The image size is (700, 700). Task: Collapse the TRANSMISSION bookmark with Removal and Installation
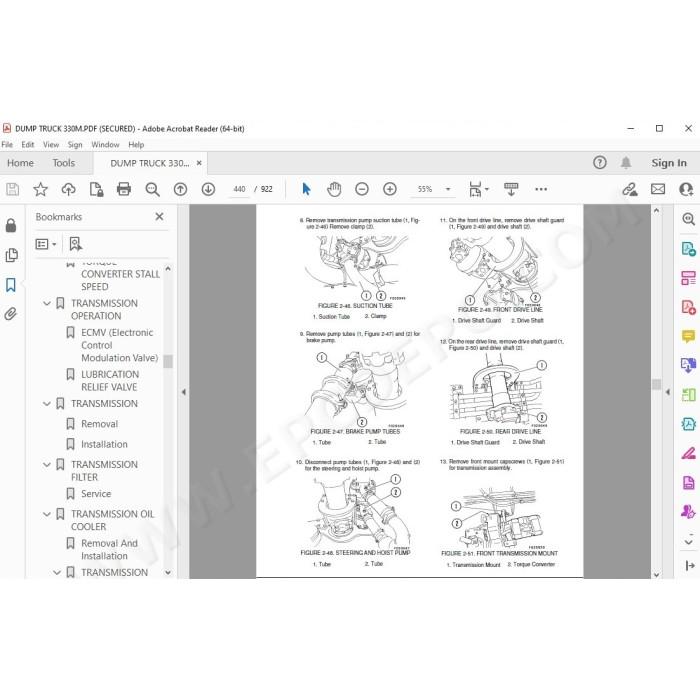(47, 404)
